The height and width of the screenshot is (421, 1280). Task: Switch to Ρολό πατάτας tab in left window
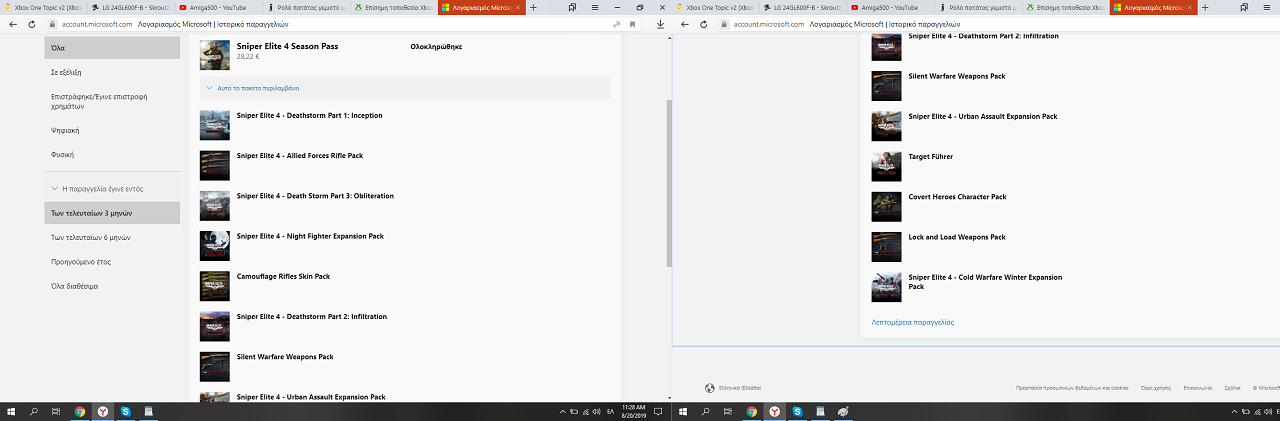(306, 7)
